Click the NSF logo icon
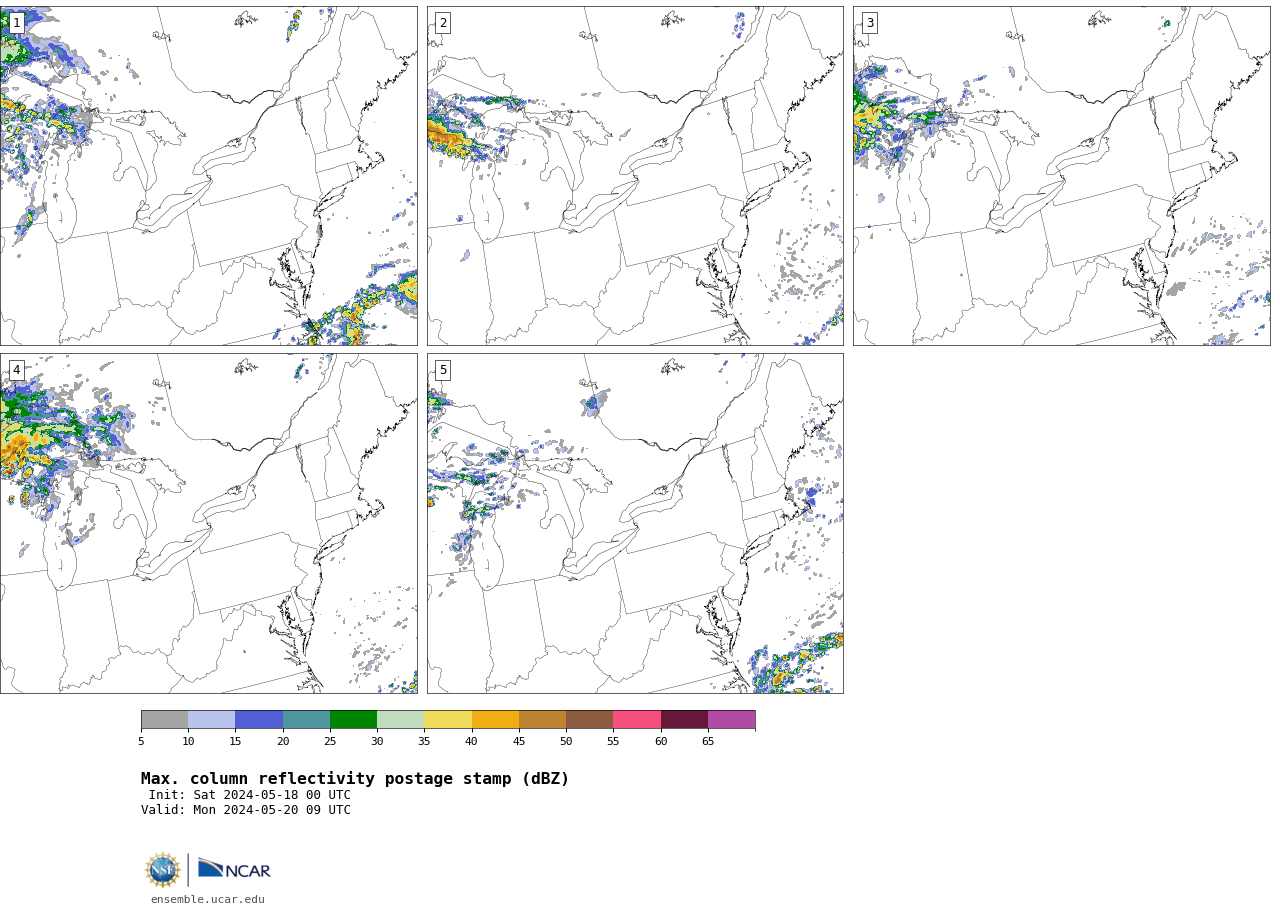Viewport: 1280px width, 910px height. pos(163,870)
